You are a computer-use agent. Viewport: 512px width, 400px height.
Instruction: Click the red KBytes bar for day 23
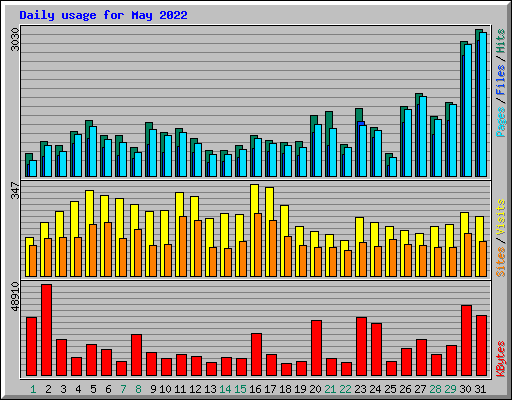(361, 347)
